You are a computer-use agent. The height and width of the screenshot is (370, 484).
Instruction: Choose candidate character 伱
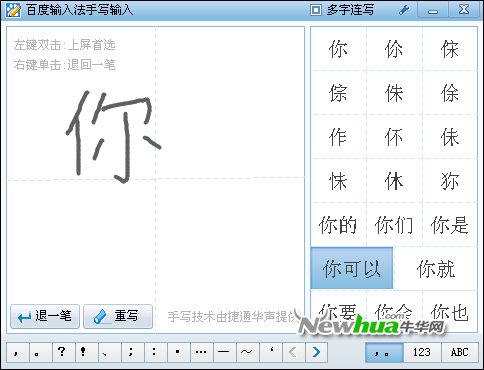tap(394, 49)
